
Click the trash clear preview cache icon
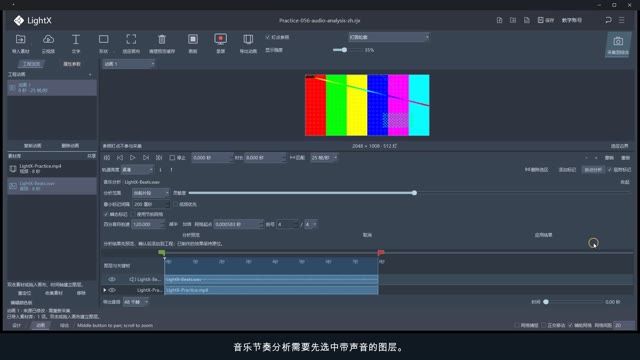click(162, 39)
